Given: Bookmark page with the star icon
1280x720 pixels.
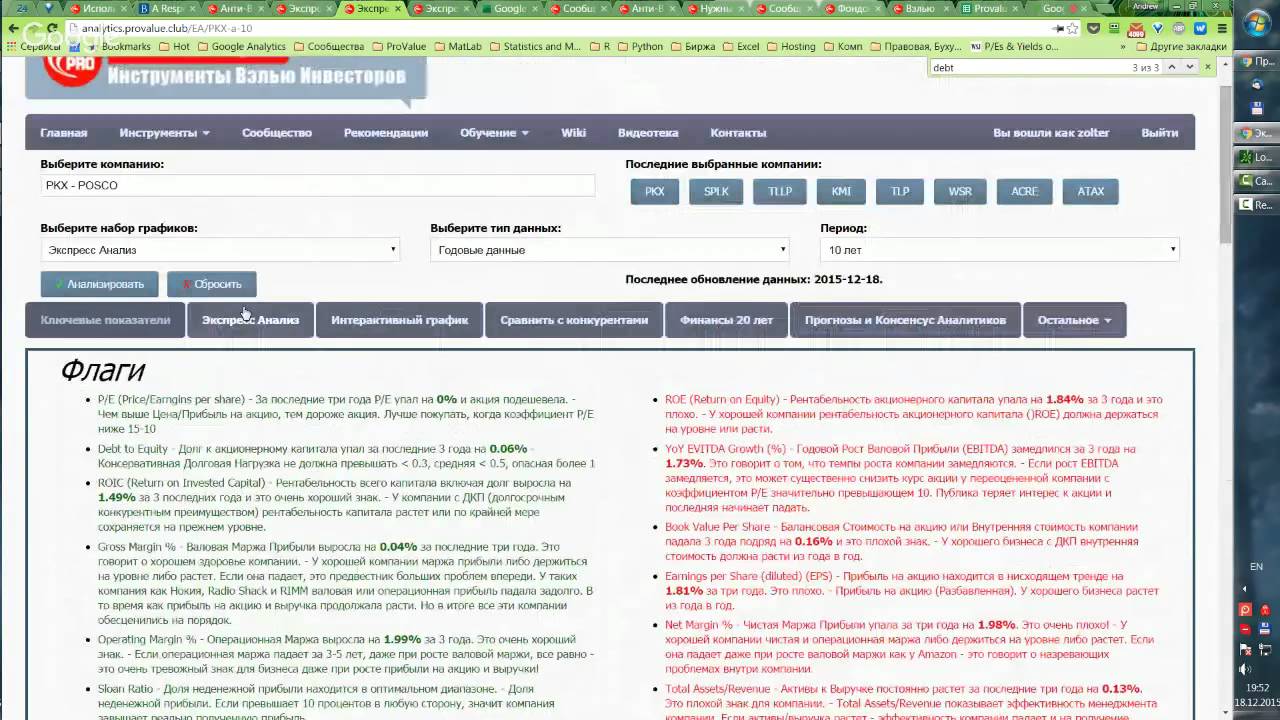Looking at the screenshot, I should pos(1073,28).
